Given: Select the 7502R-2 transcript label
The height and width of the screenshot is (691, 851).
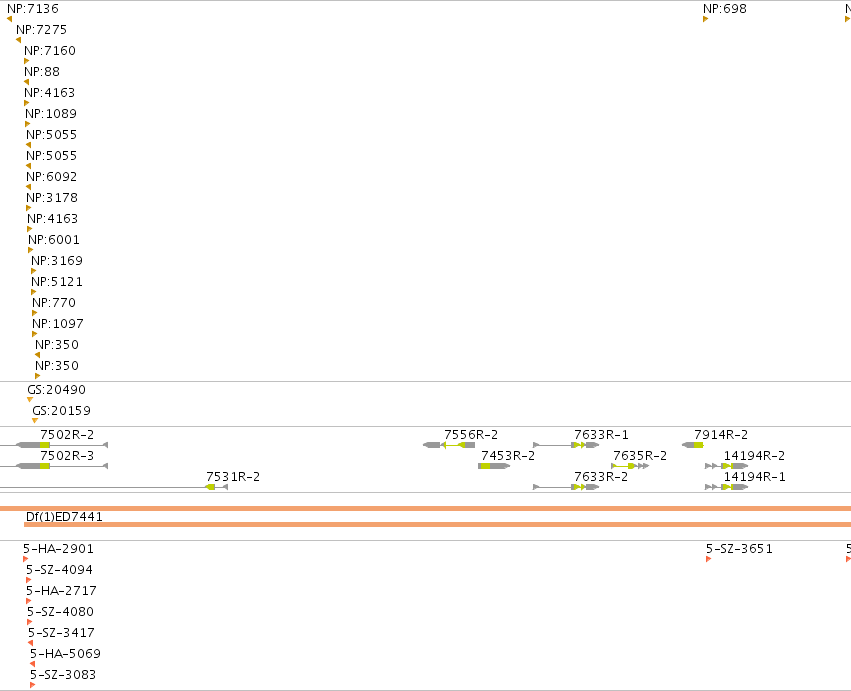Looking at the screenshot, I should pos(67,435).
